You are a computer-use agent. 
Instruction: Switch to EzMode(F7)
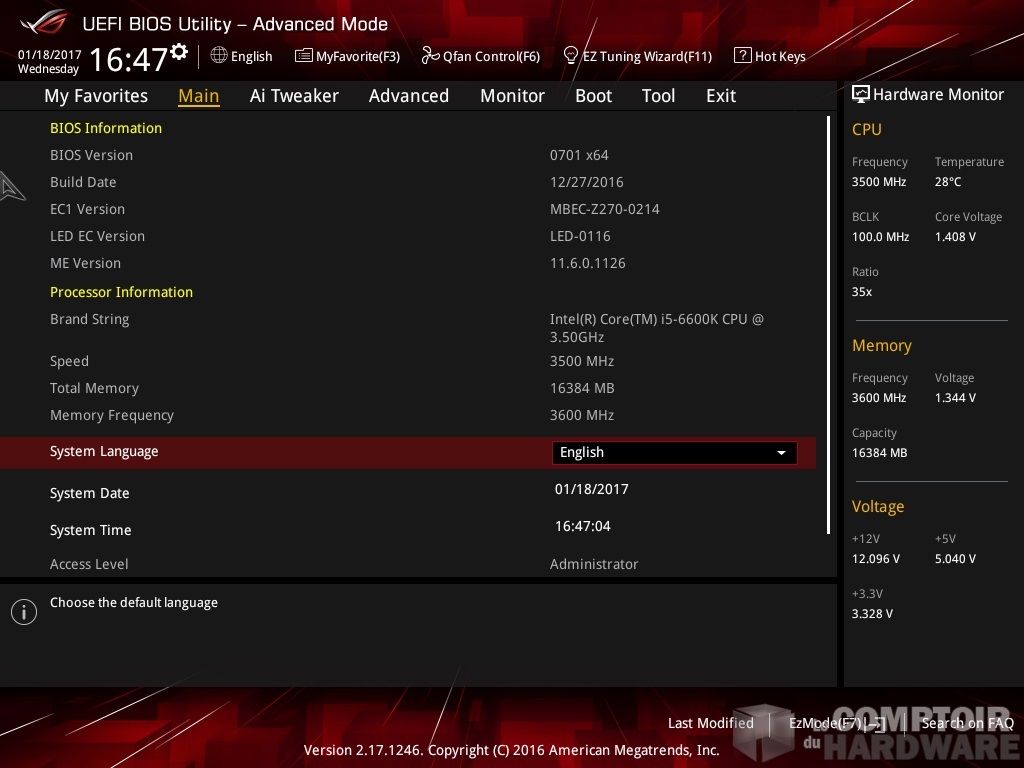836,723
